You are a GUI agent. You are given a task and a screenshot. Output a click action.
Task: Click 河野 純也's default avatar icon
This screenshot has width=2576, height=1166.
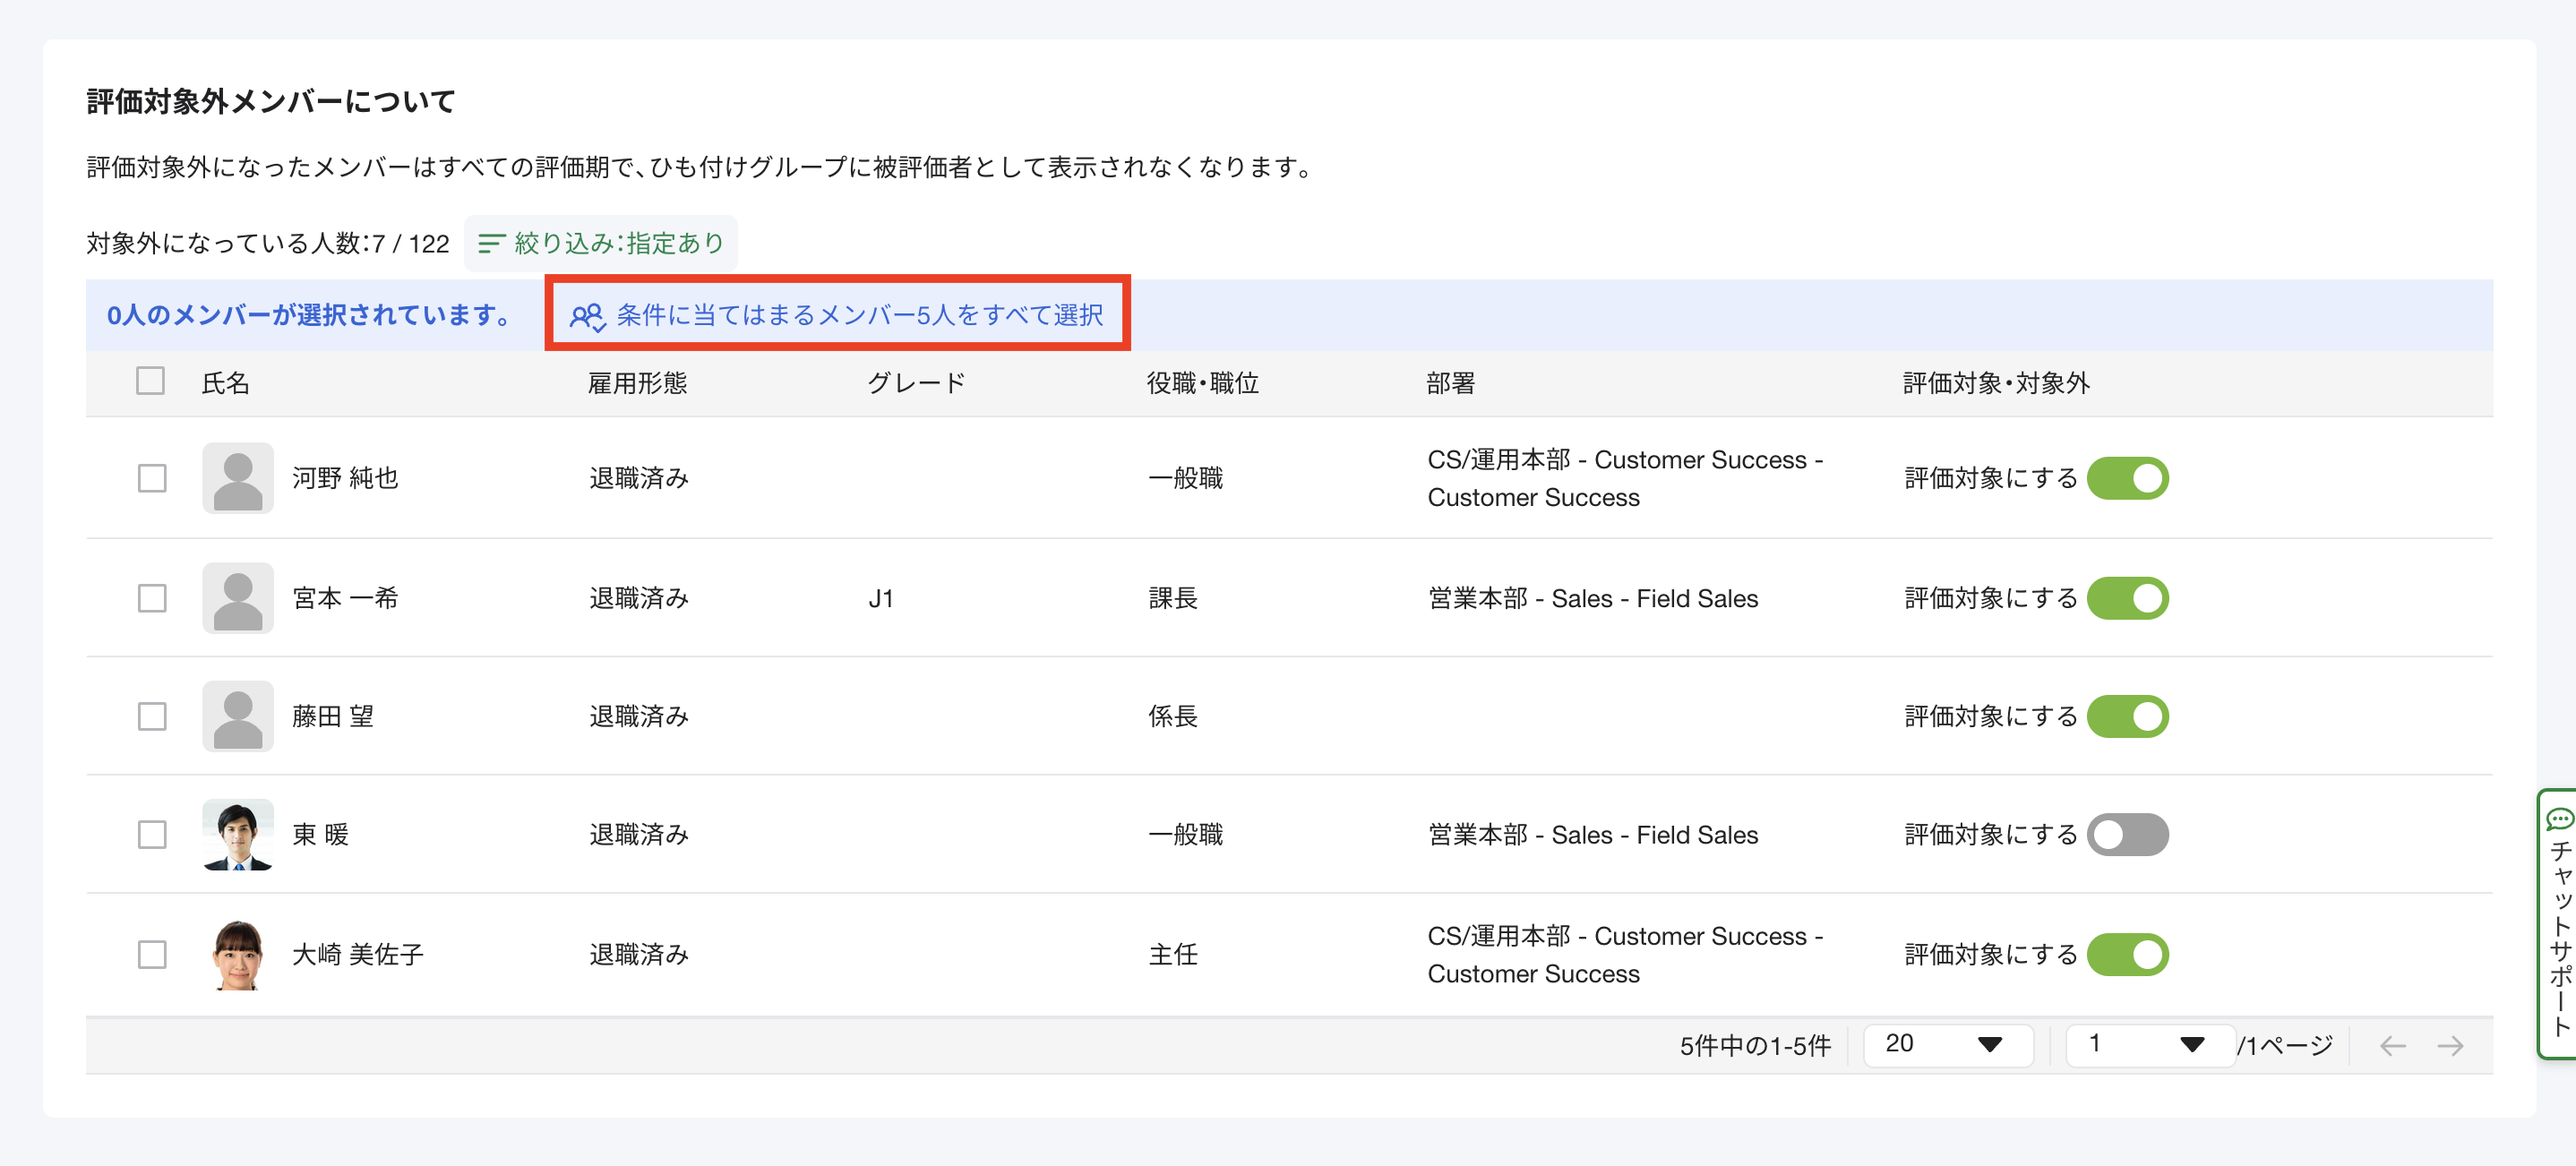pyautogui.click(x=238, y=478)
